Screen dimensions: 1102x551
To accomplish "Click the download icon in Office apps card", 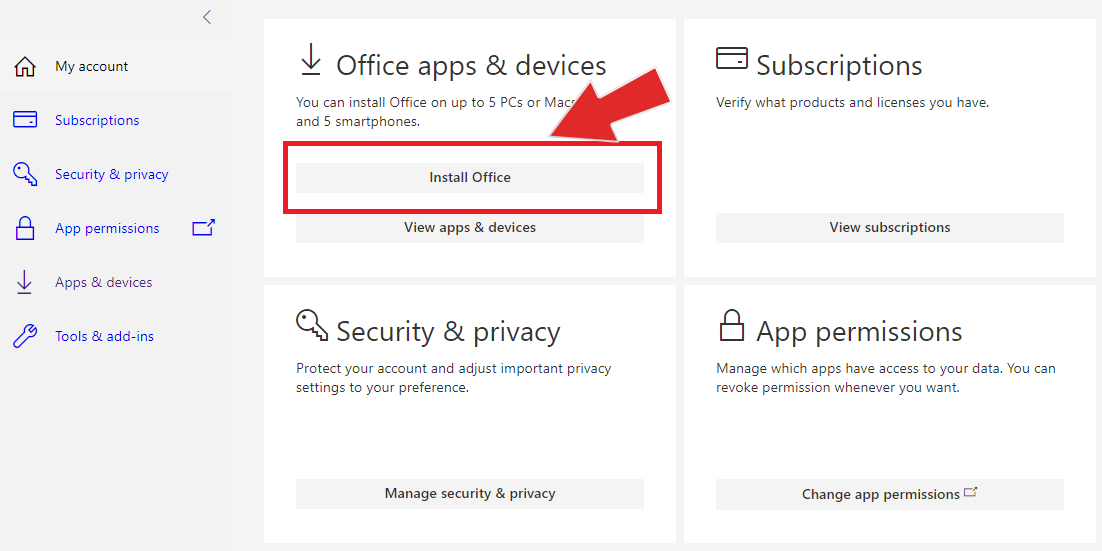I will coord(311,60).
